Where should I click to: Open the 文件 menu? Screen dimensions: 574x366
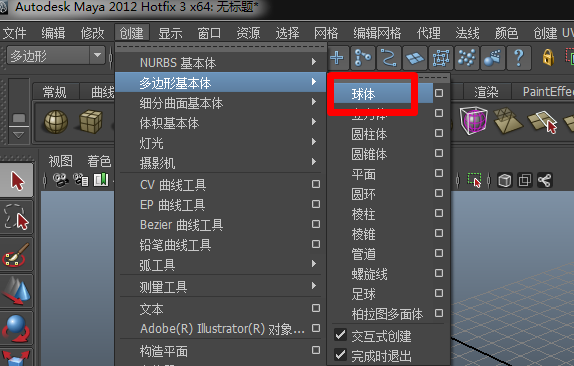(x=15, y=33)
